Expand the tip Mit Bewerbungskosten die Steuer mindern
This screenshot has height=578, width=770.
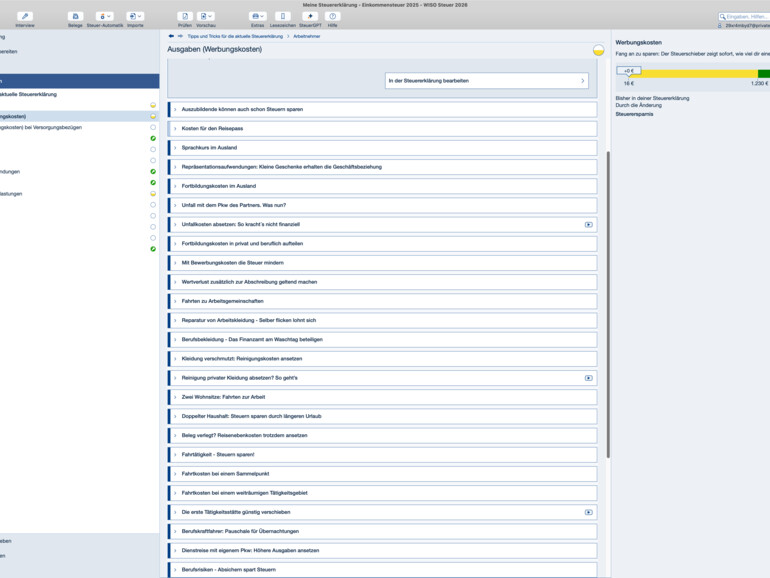coord(383,263)
